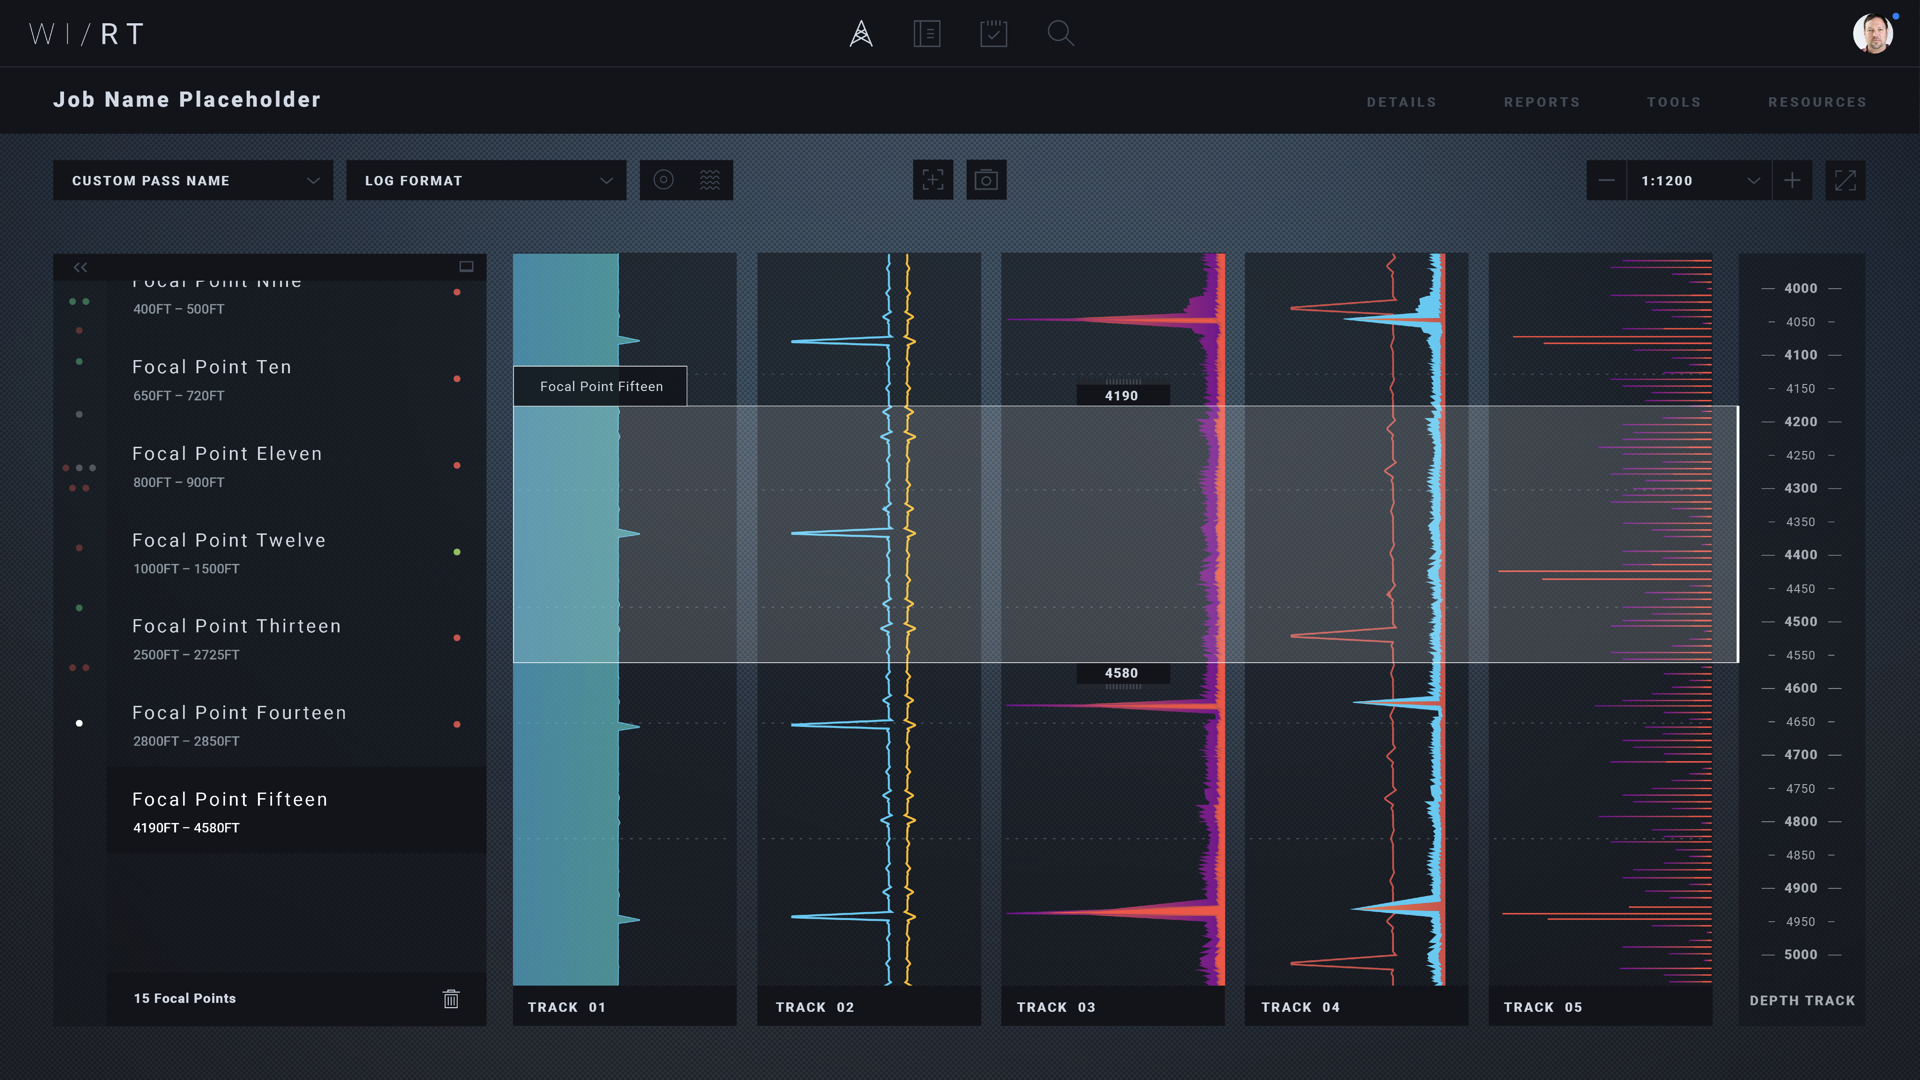Select Focal Point Fourteen in list
The width and height of the screenshot is (1920, 1080).
pos(296,725)
